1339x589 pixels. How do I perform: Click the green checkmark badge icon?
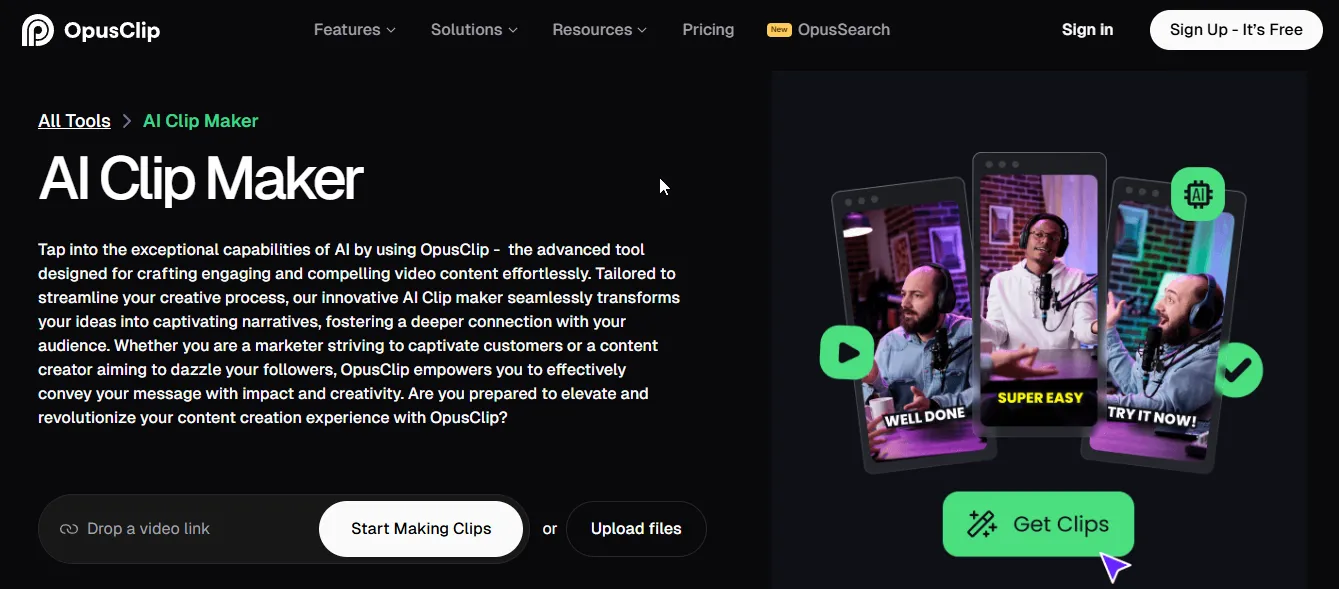click(1239, 370)
